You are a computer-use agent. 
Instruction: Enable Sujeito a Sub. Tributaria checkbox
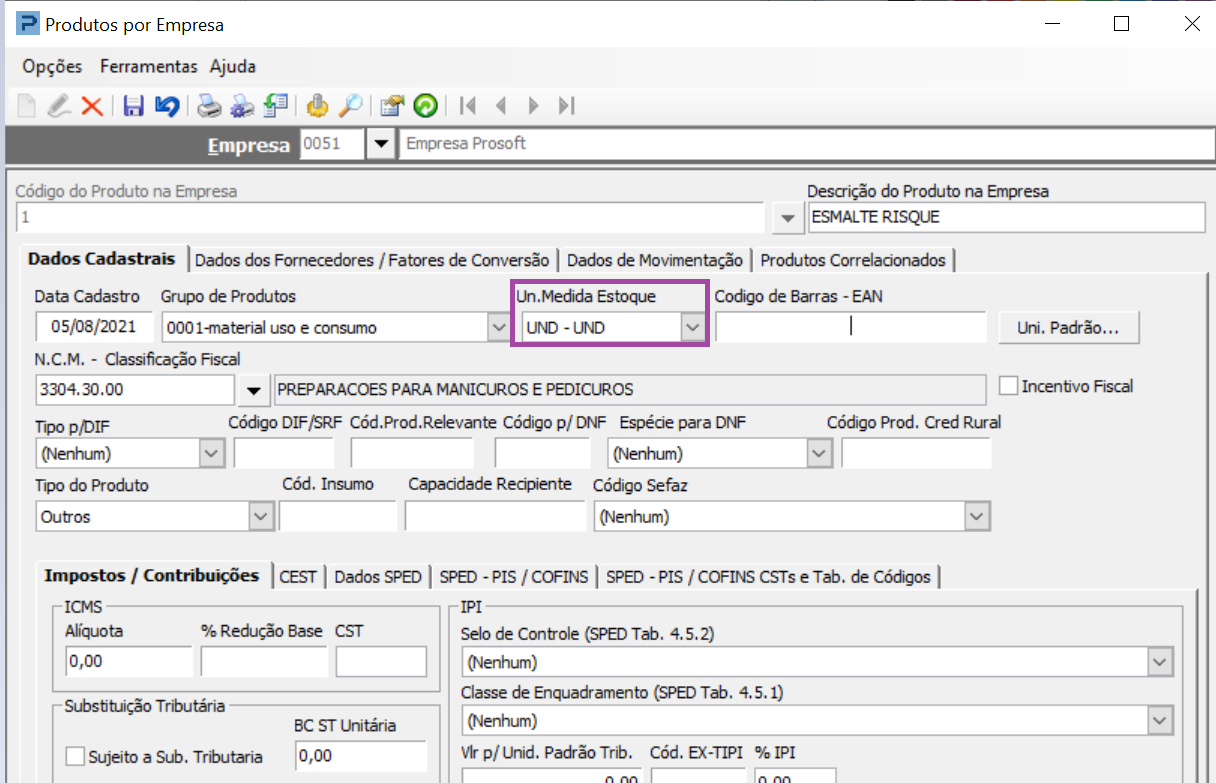click(x=75, y=757)
